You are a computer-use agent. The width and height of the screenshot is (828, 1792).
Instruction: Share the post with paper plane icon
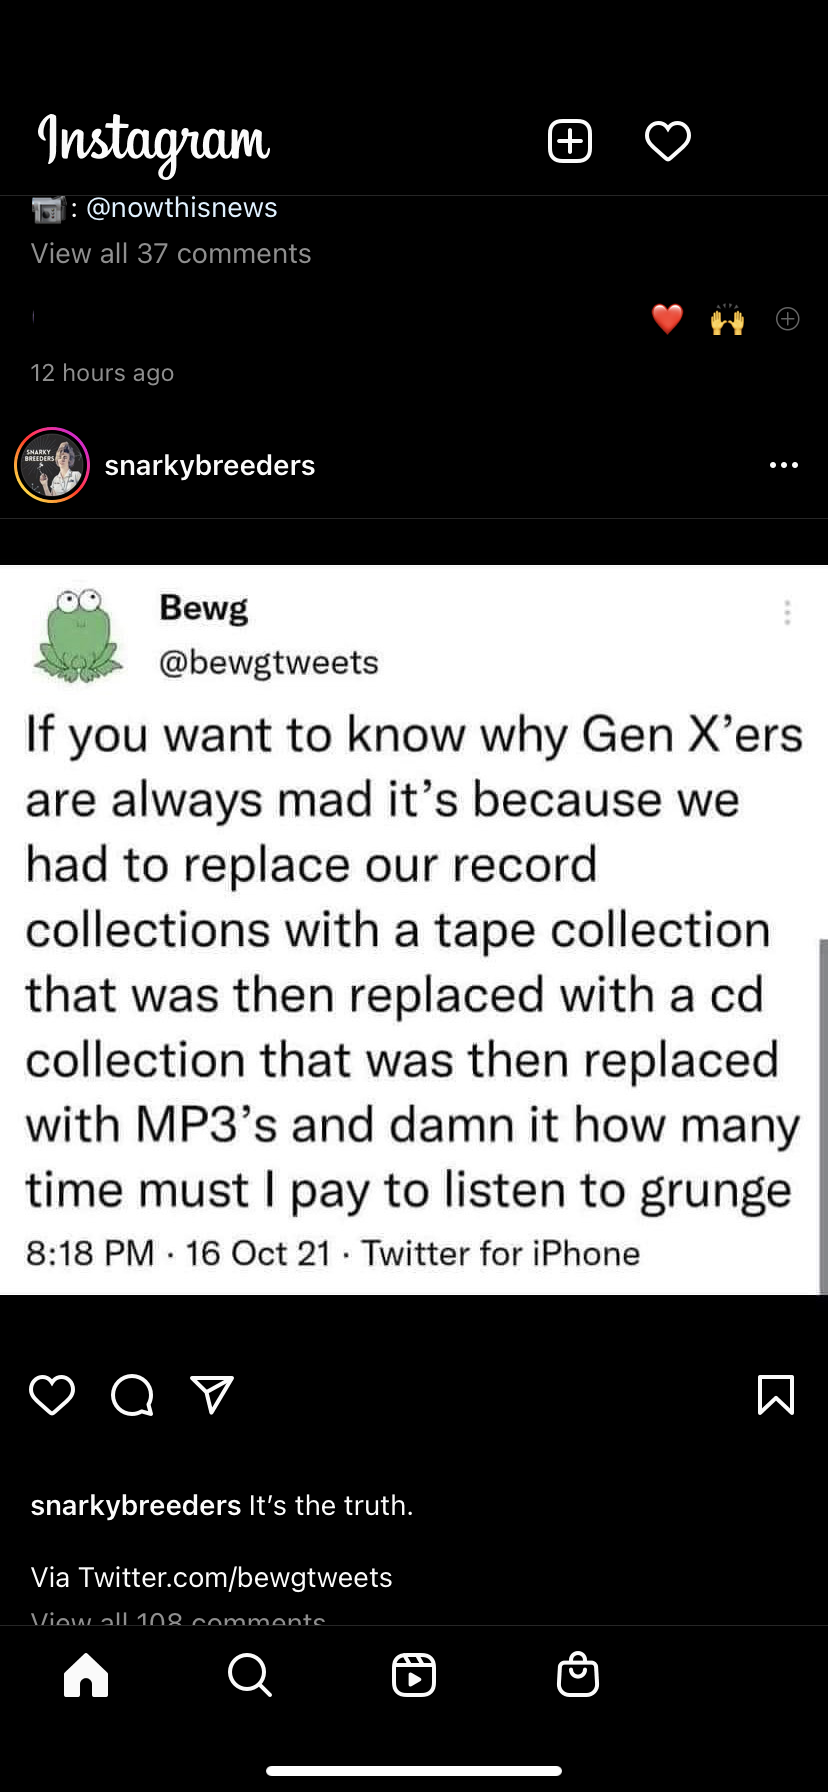tap(212, 1394)
